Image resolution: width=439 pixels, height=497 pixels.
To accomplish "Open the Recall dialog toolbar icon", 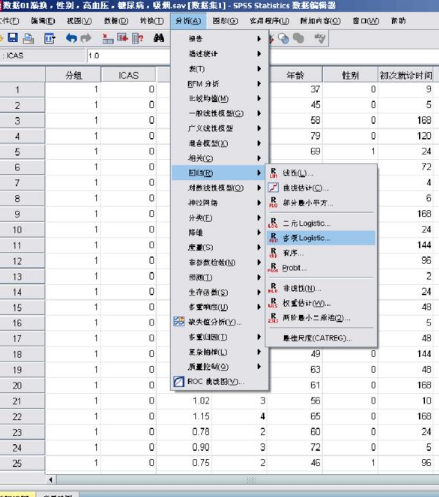I will point(50,39).
